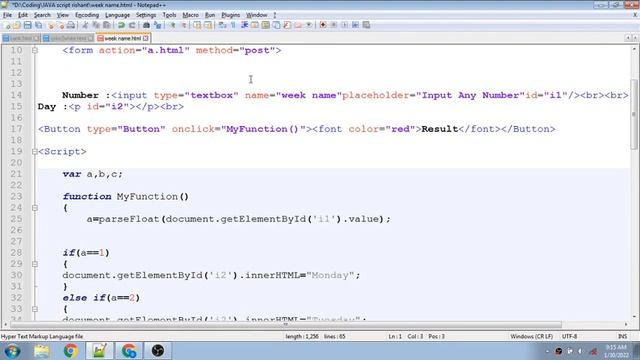Open the File menu
640x360 pixels.
coord(7,15)
